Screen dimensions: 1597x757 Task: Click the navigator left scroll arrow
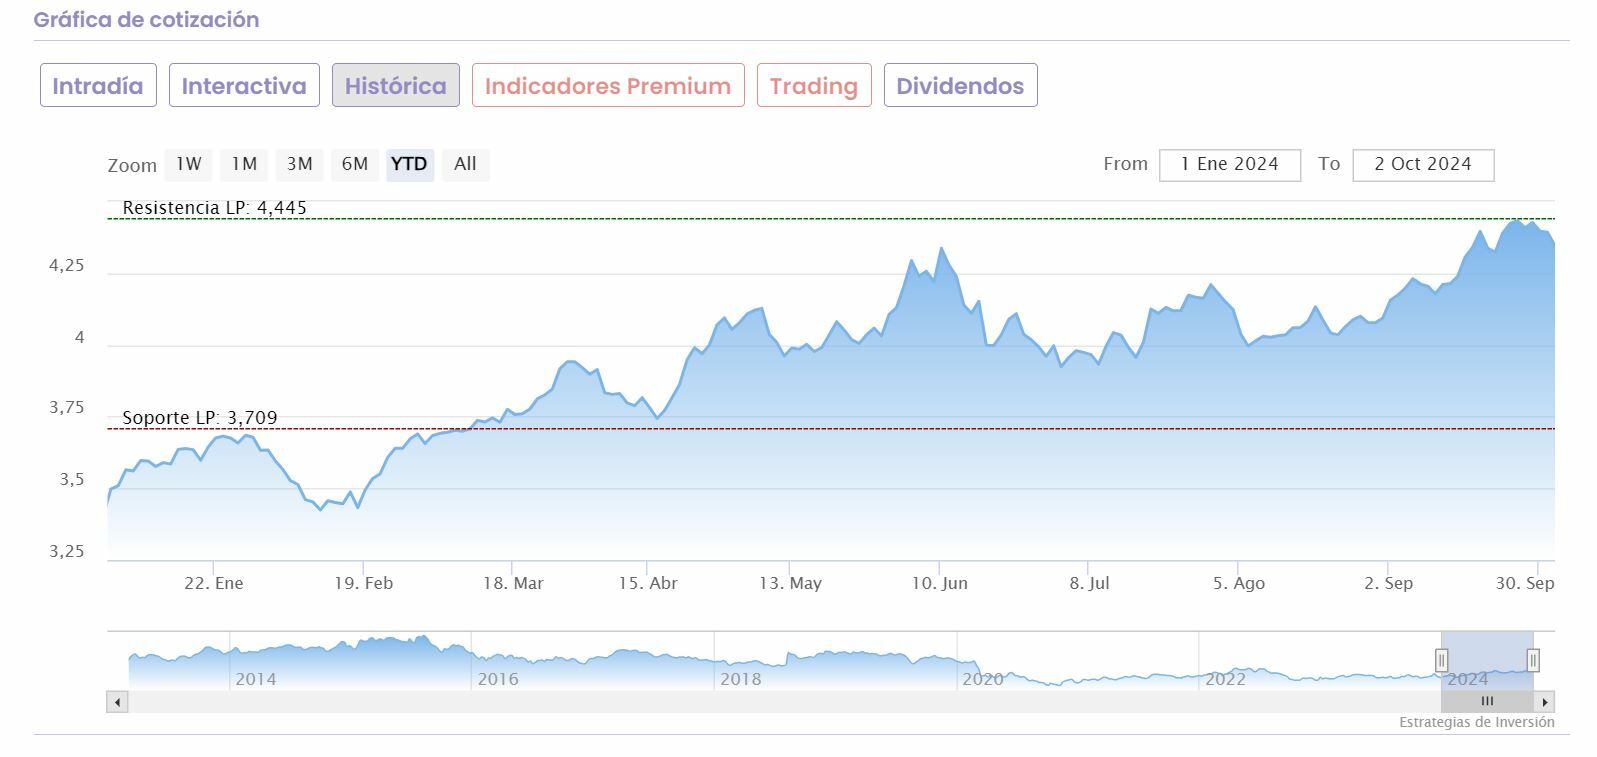pyautogui.click(x=118, y=702)
